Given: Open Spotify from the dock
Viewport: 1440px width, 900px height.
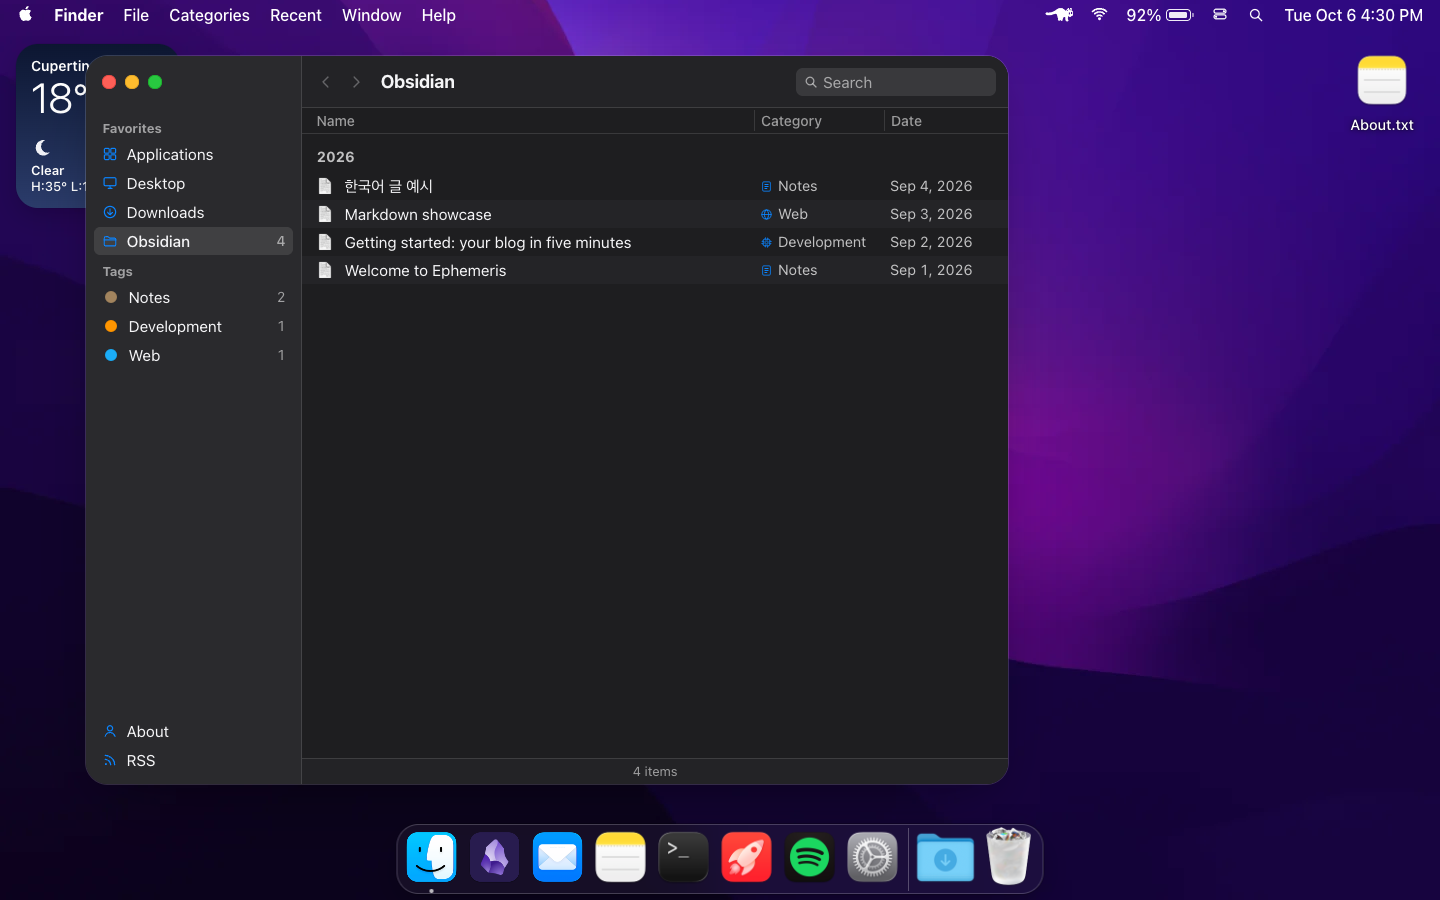Looking at the screenshot, I should 809,857.
